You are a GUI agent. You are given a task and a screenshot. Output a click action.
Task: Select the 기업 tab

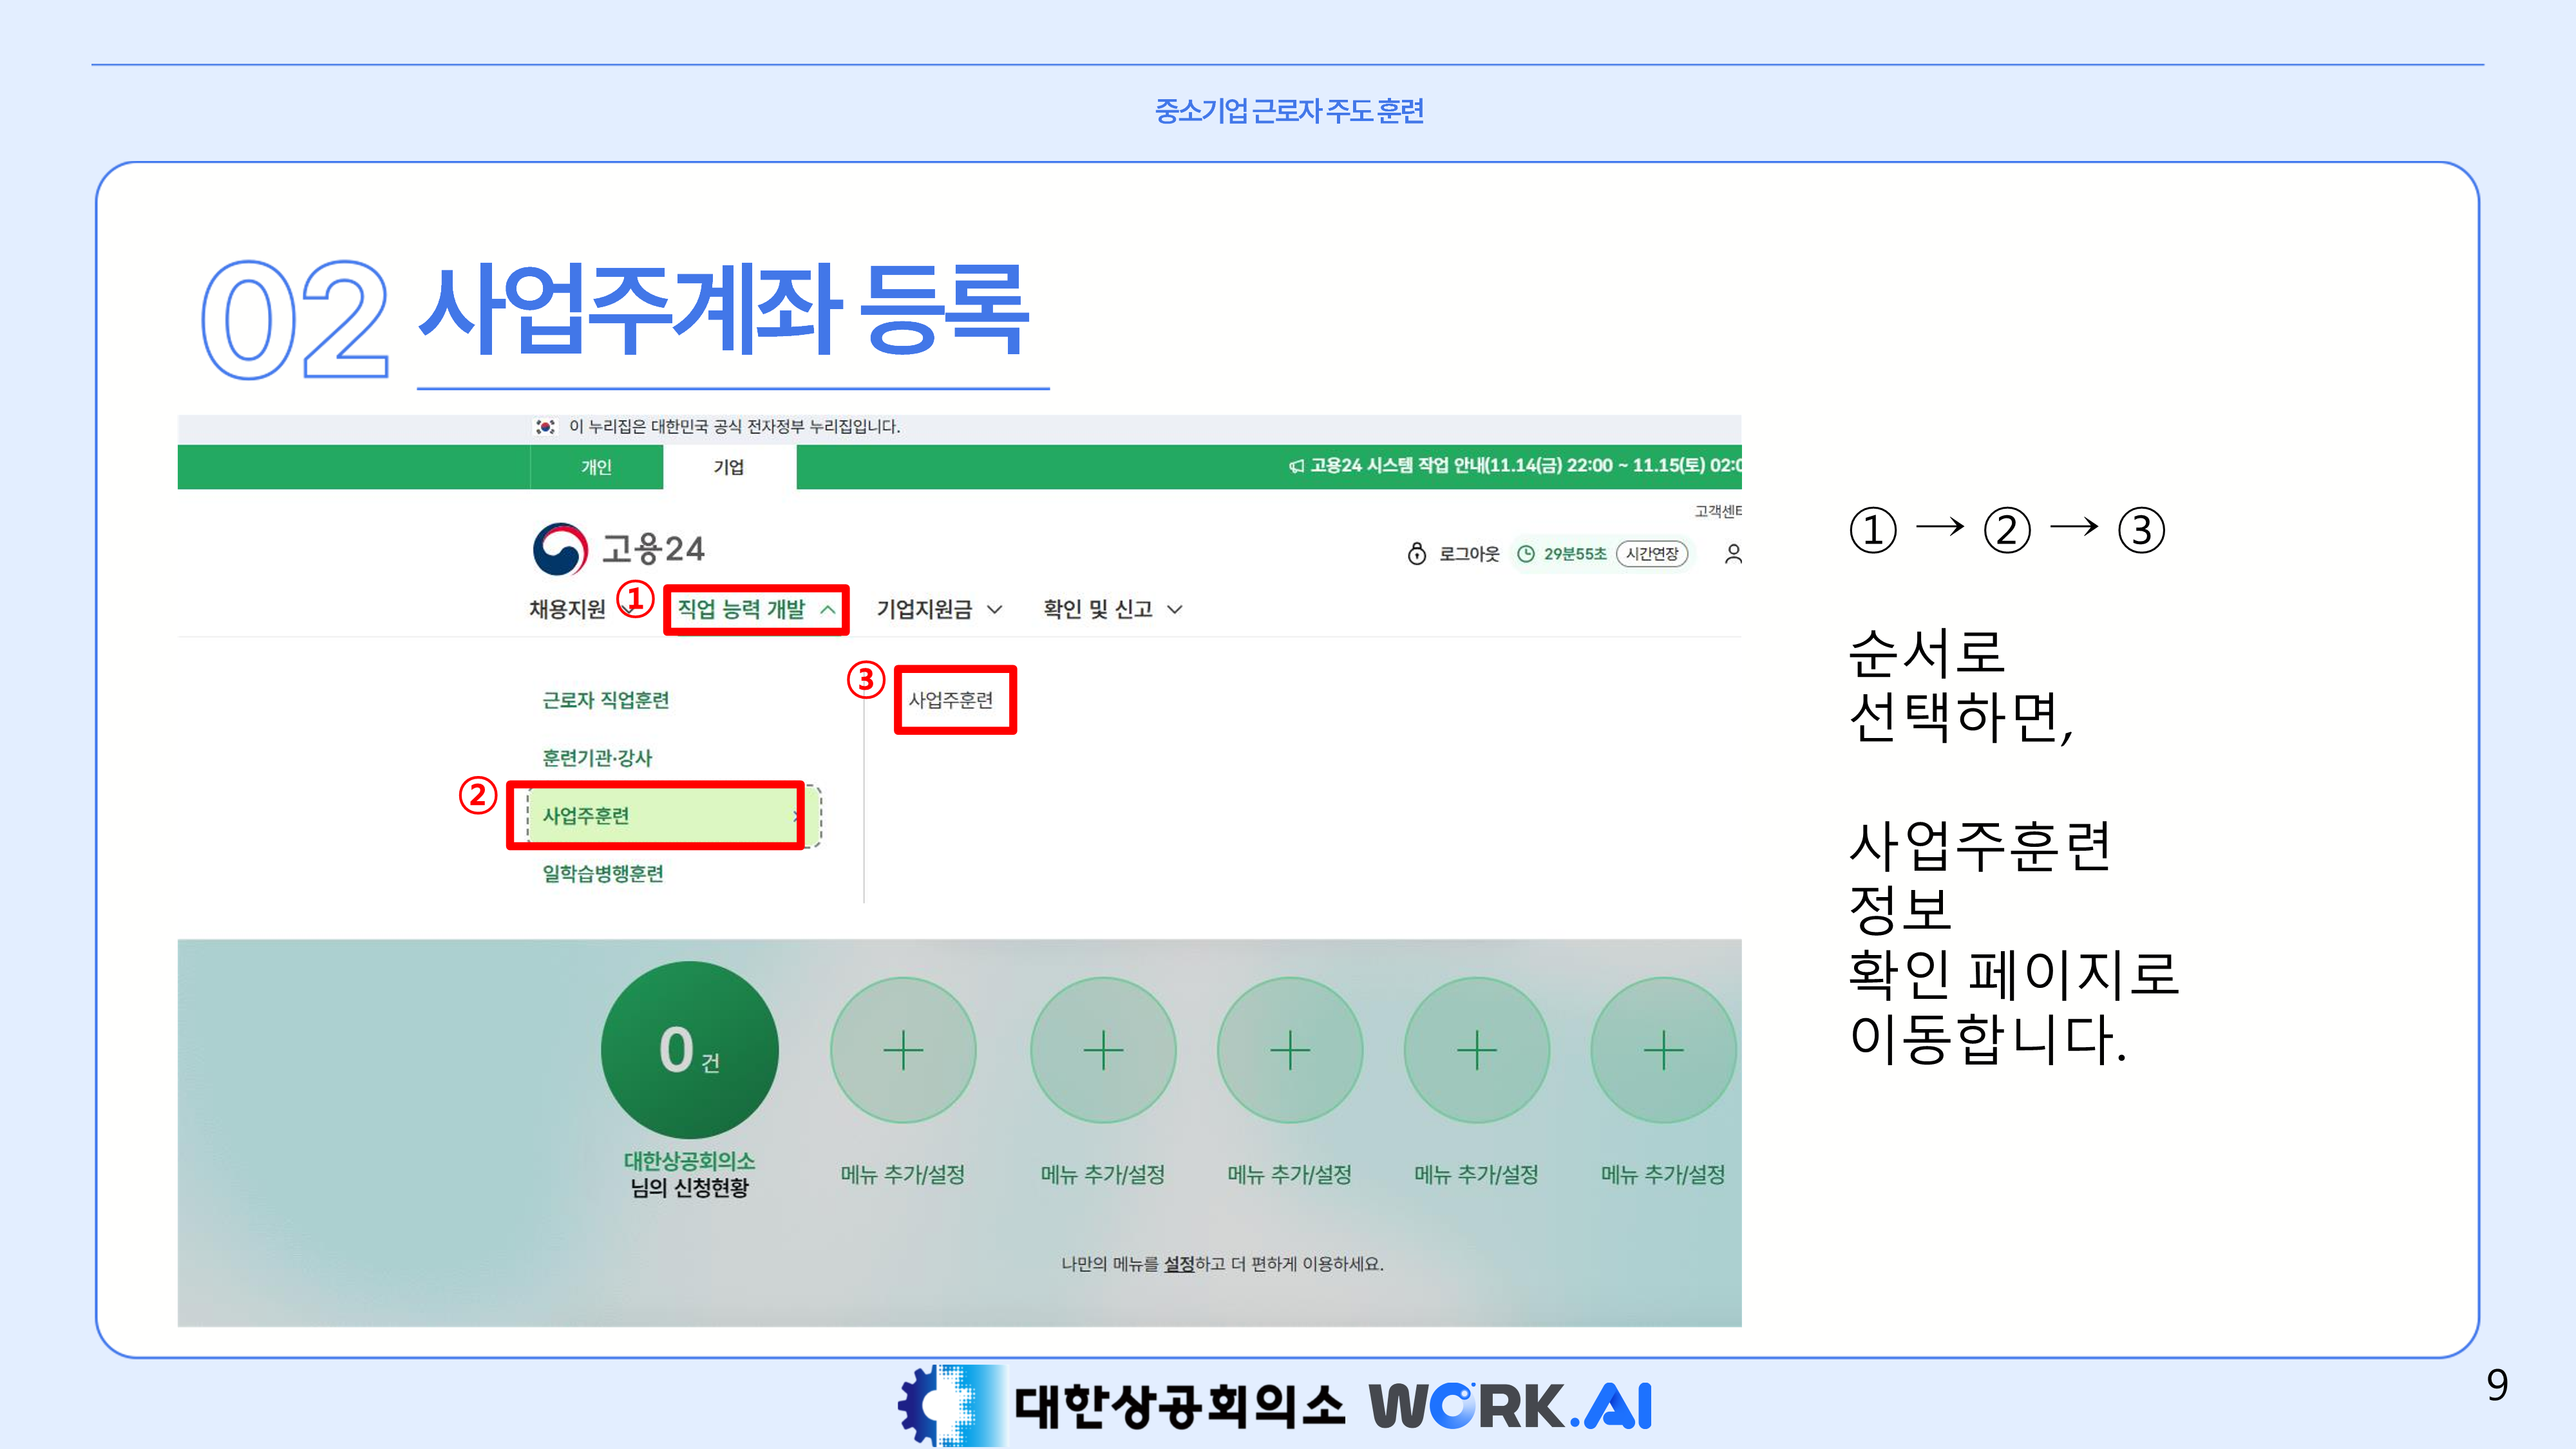click(x=729, y=467)
